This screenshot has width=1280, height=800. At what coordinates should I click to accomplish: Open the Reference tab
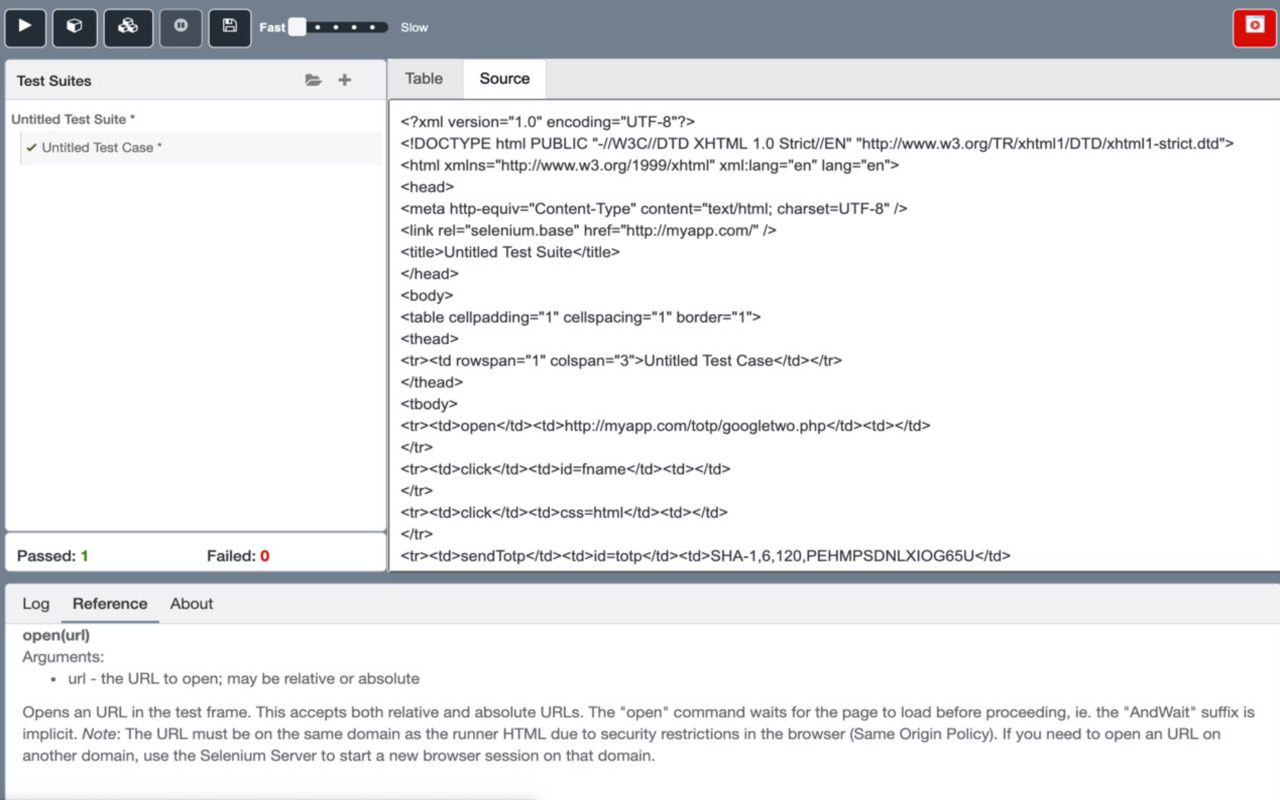click(x=110, y=604)
